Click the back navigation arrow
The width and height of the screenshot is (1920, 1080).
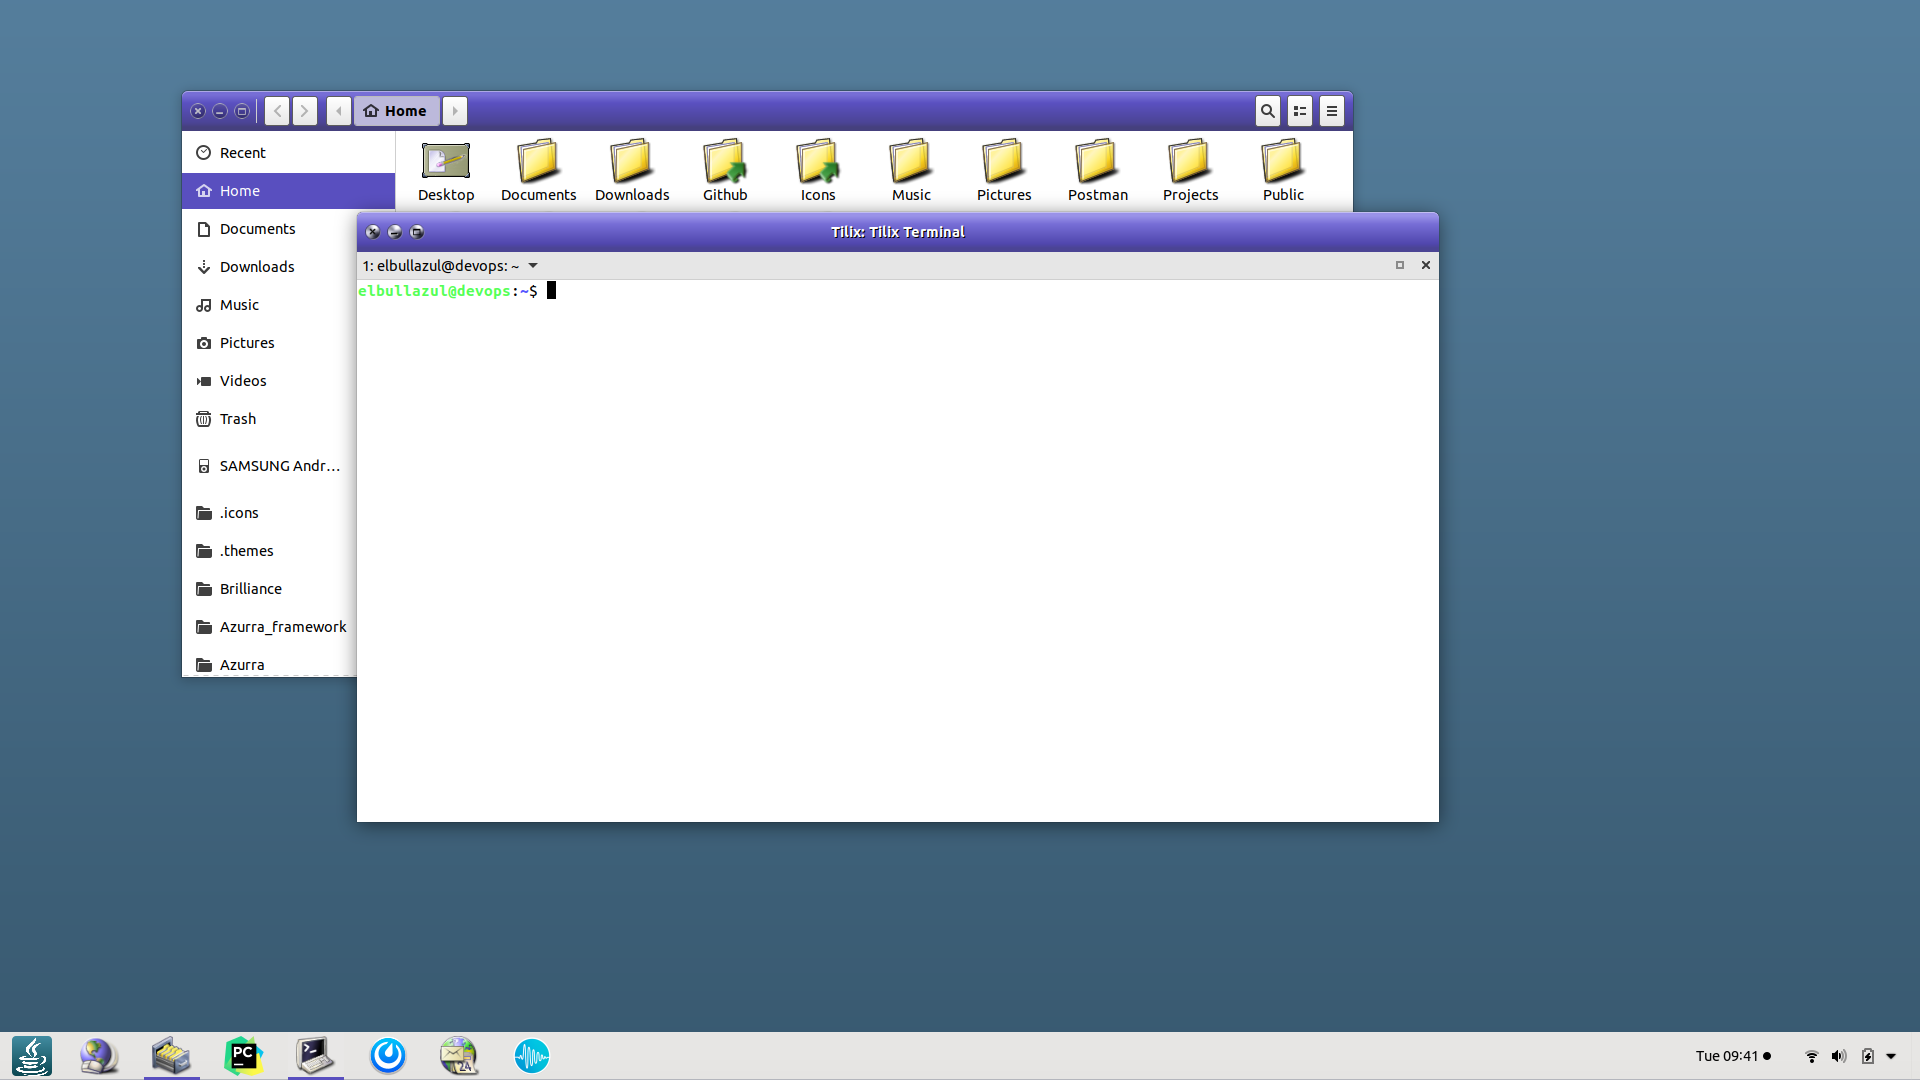[278, 111]
